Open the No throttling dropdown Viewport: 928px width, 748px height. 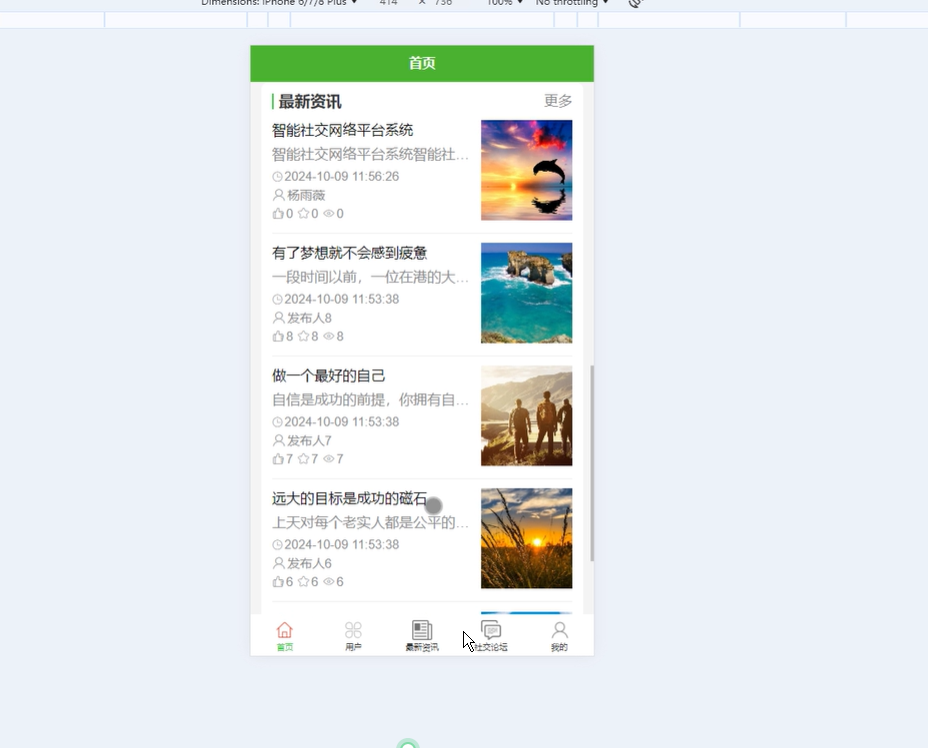click(x=572, y=2)
